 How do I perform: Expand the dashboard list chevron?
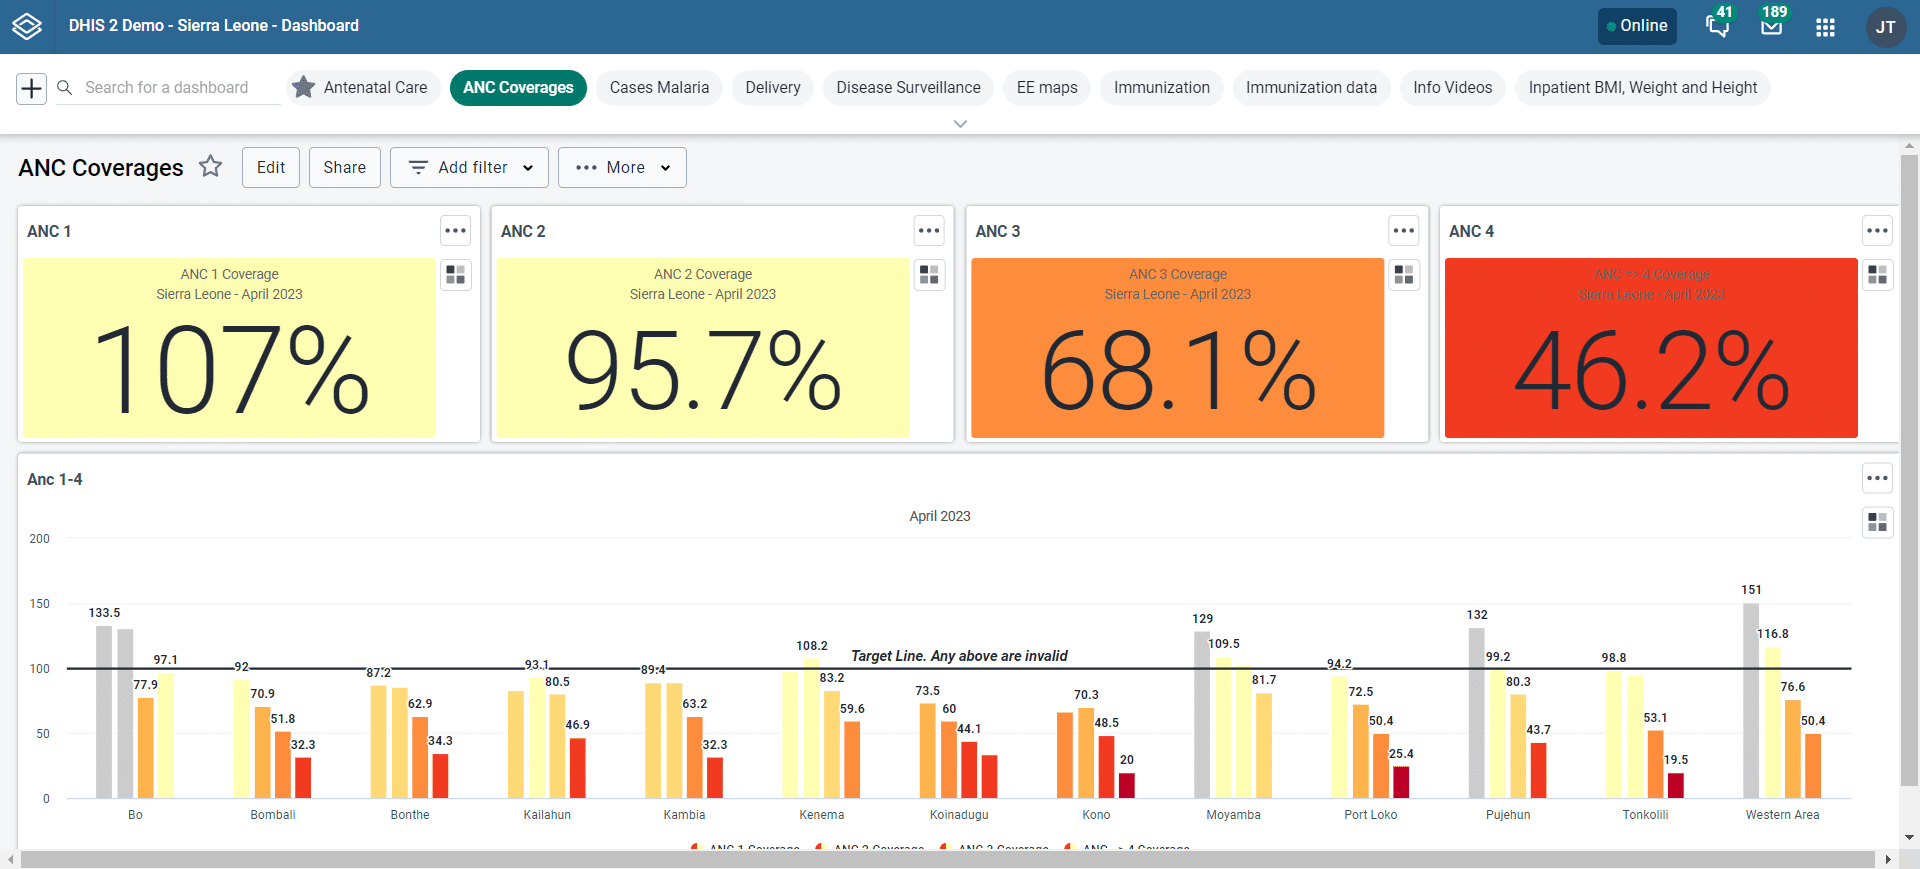(x=960, y=124)
